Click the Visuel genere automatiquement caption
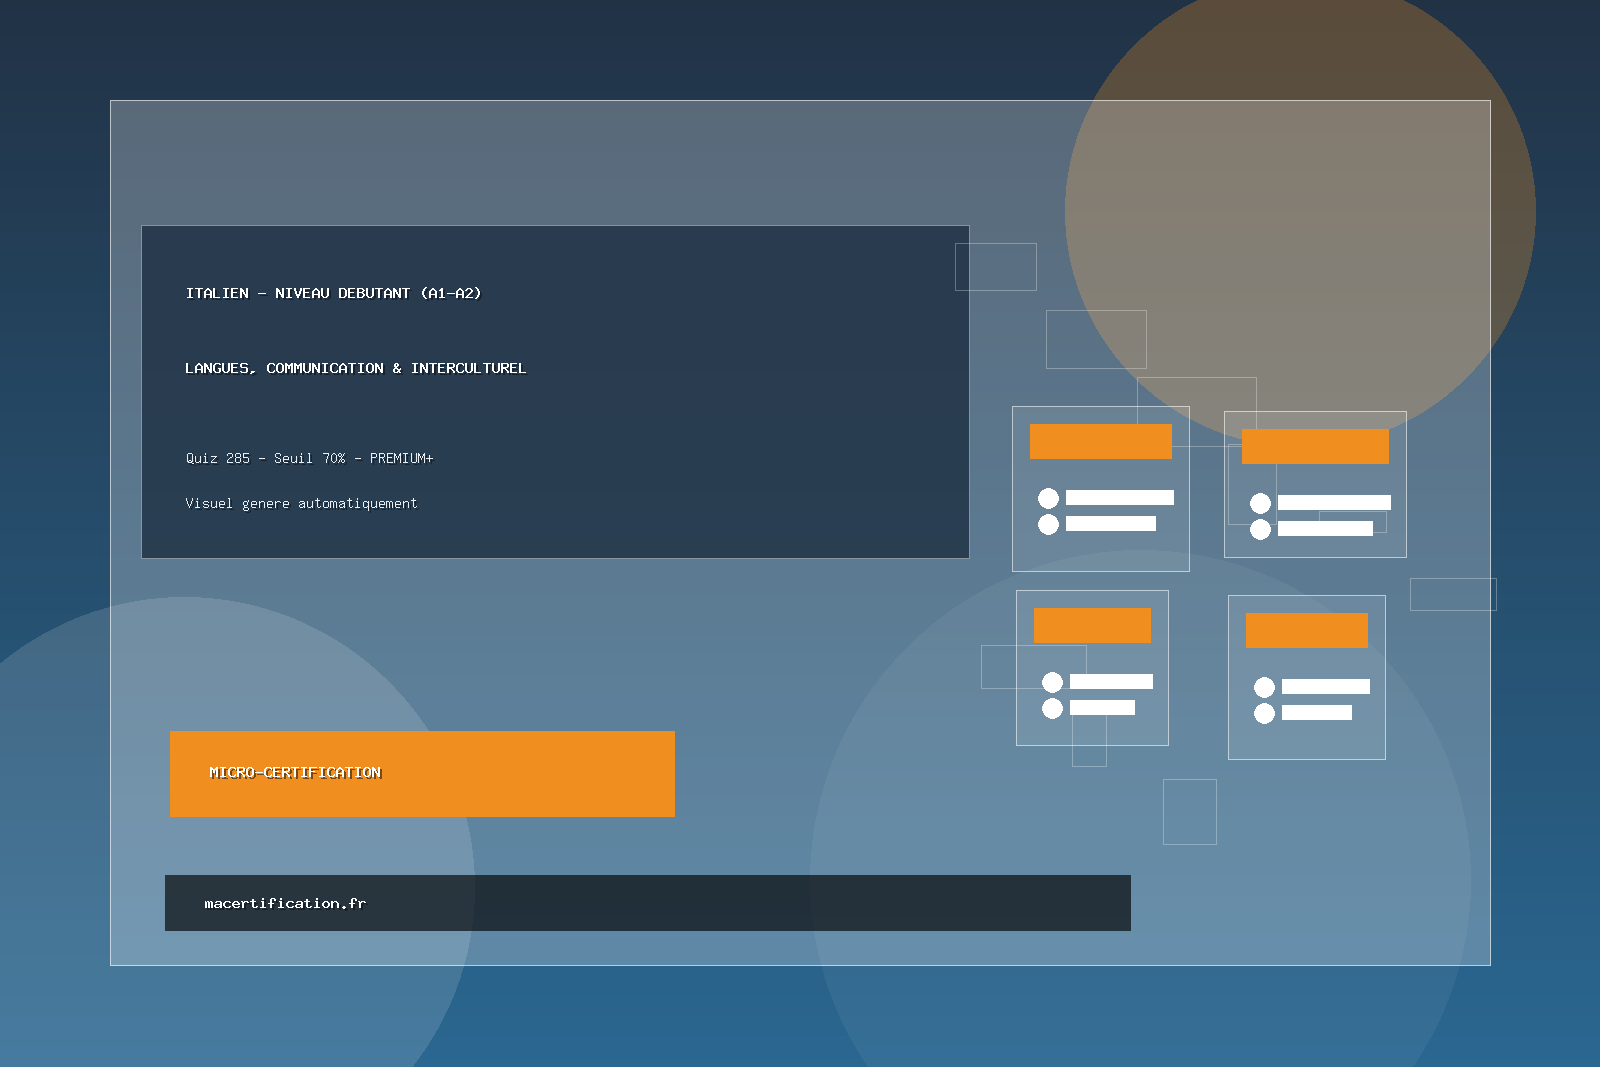 tap(301, 503)
